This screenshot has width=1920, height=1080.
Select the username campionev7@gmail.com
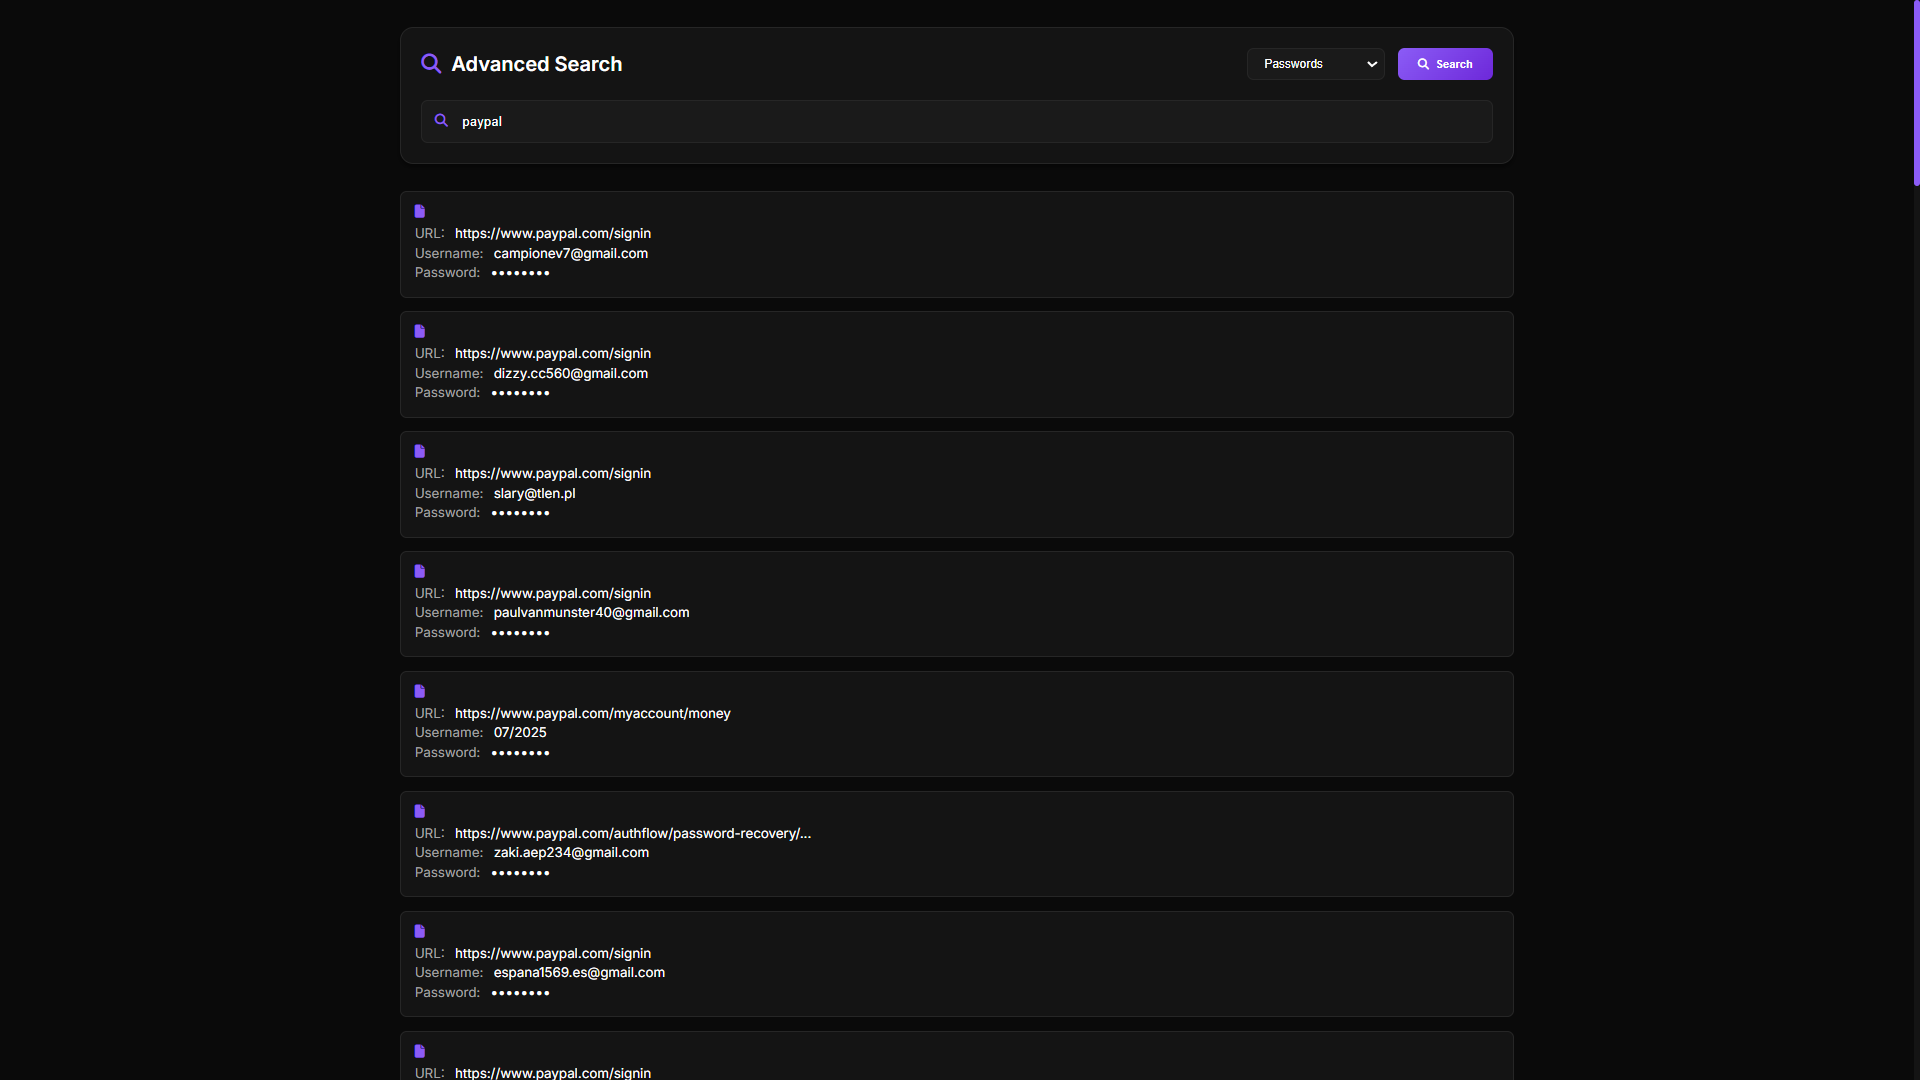coord(571,254)
